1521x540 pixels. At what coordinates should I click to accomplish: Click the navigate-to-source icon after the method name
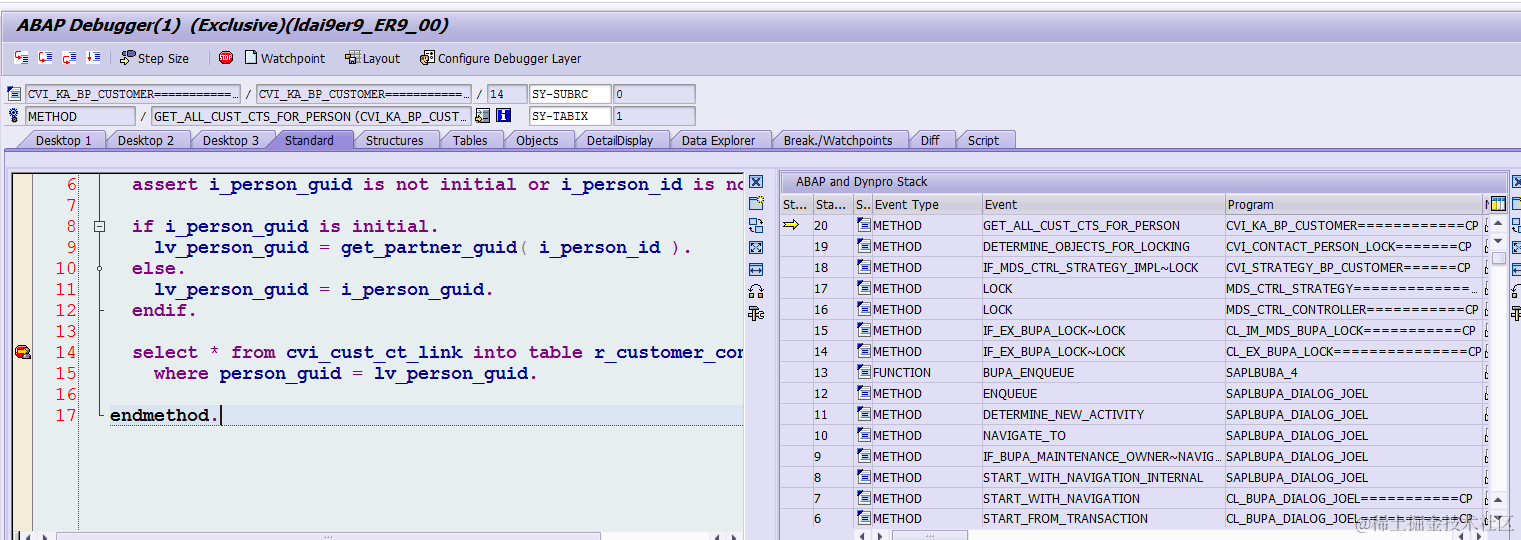tap(483, 116)
